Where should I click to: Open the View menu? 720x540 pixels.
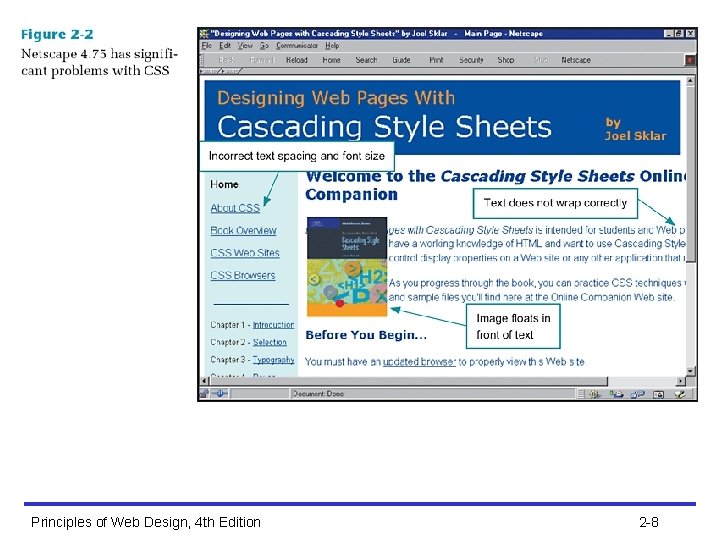coord(245,46)
